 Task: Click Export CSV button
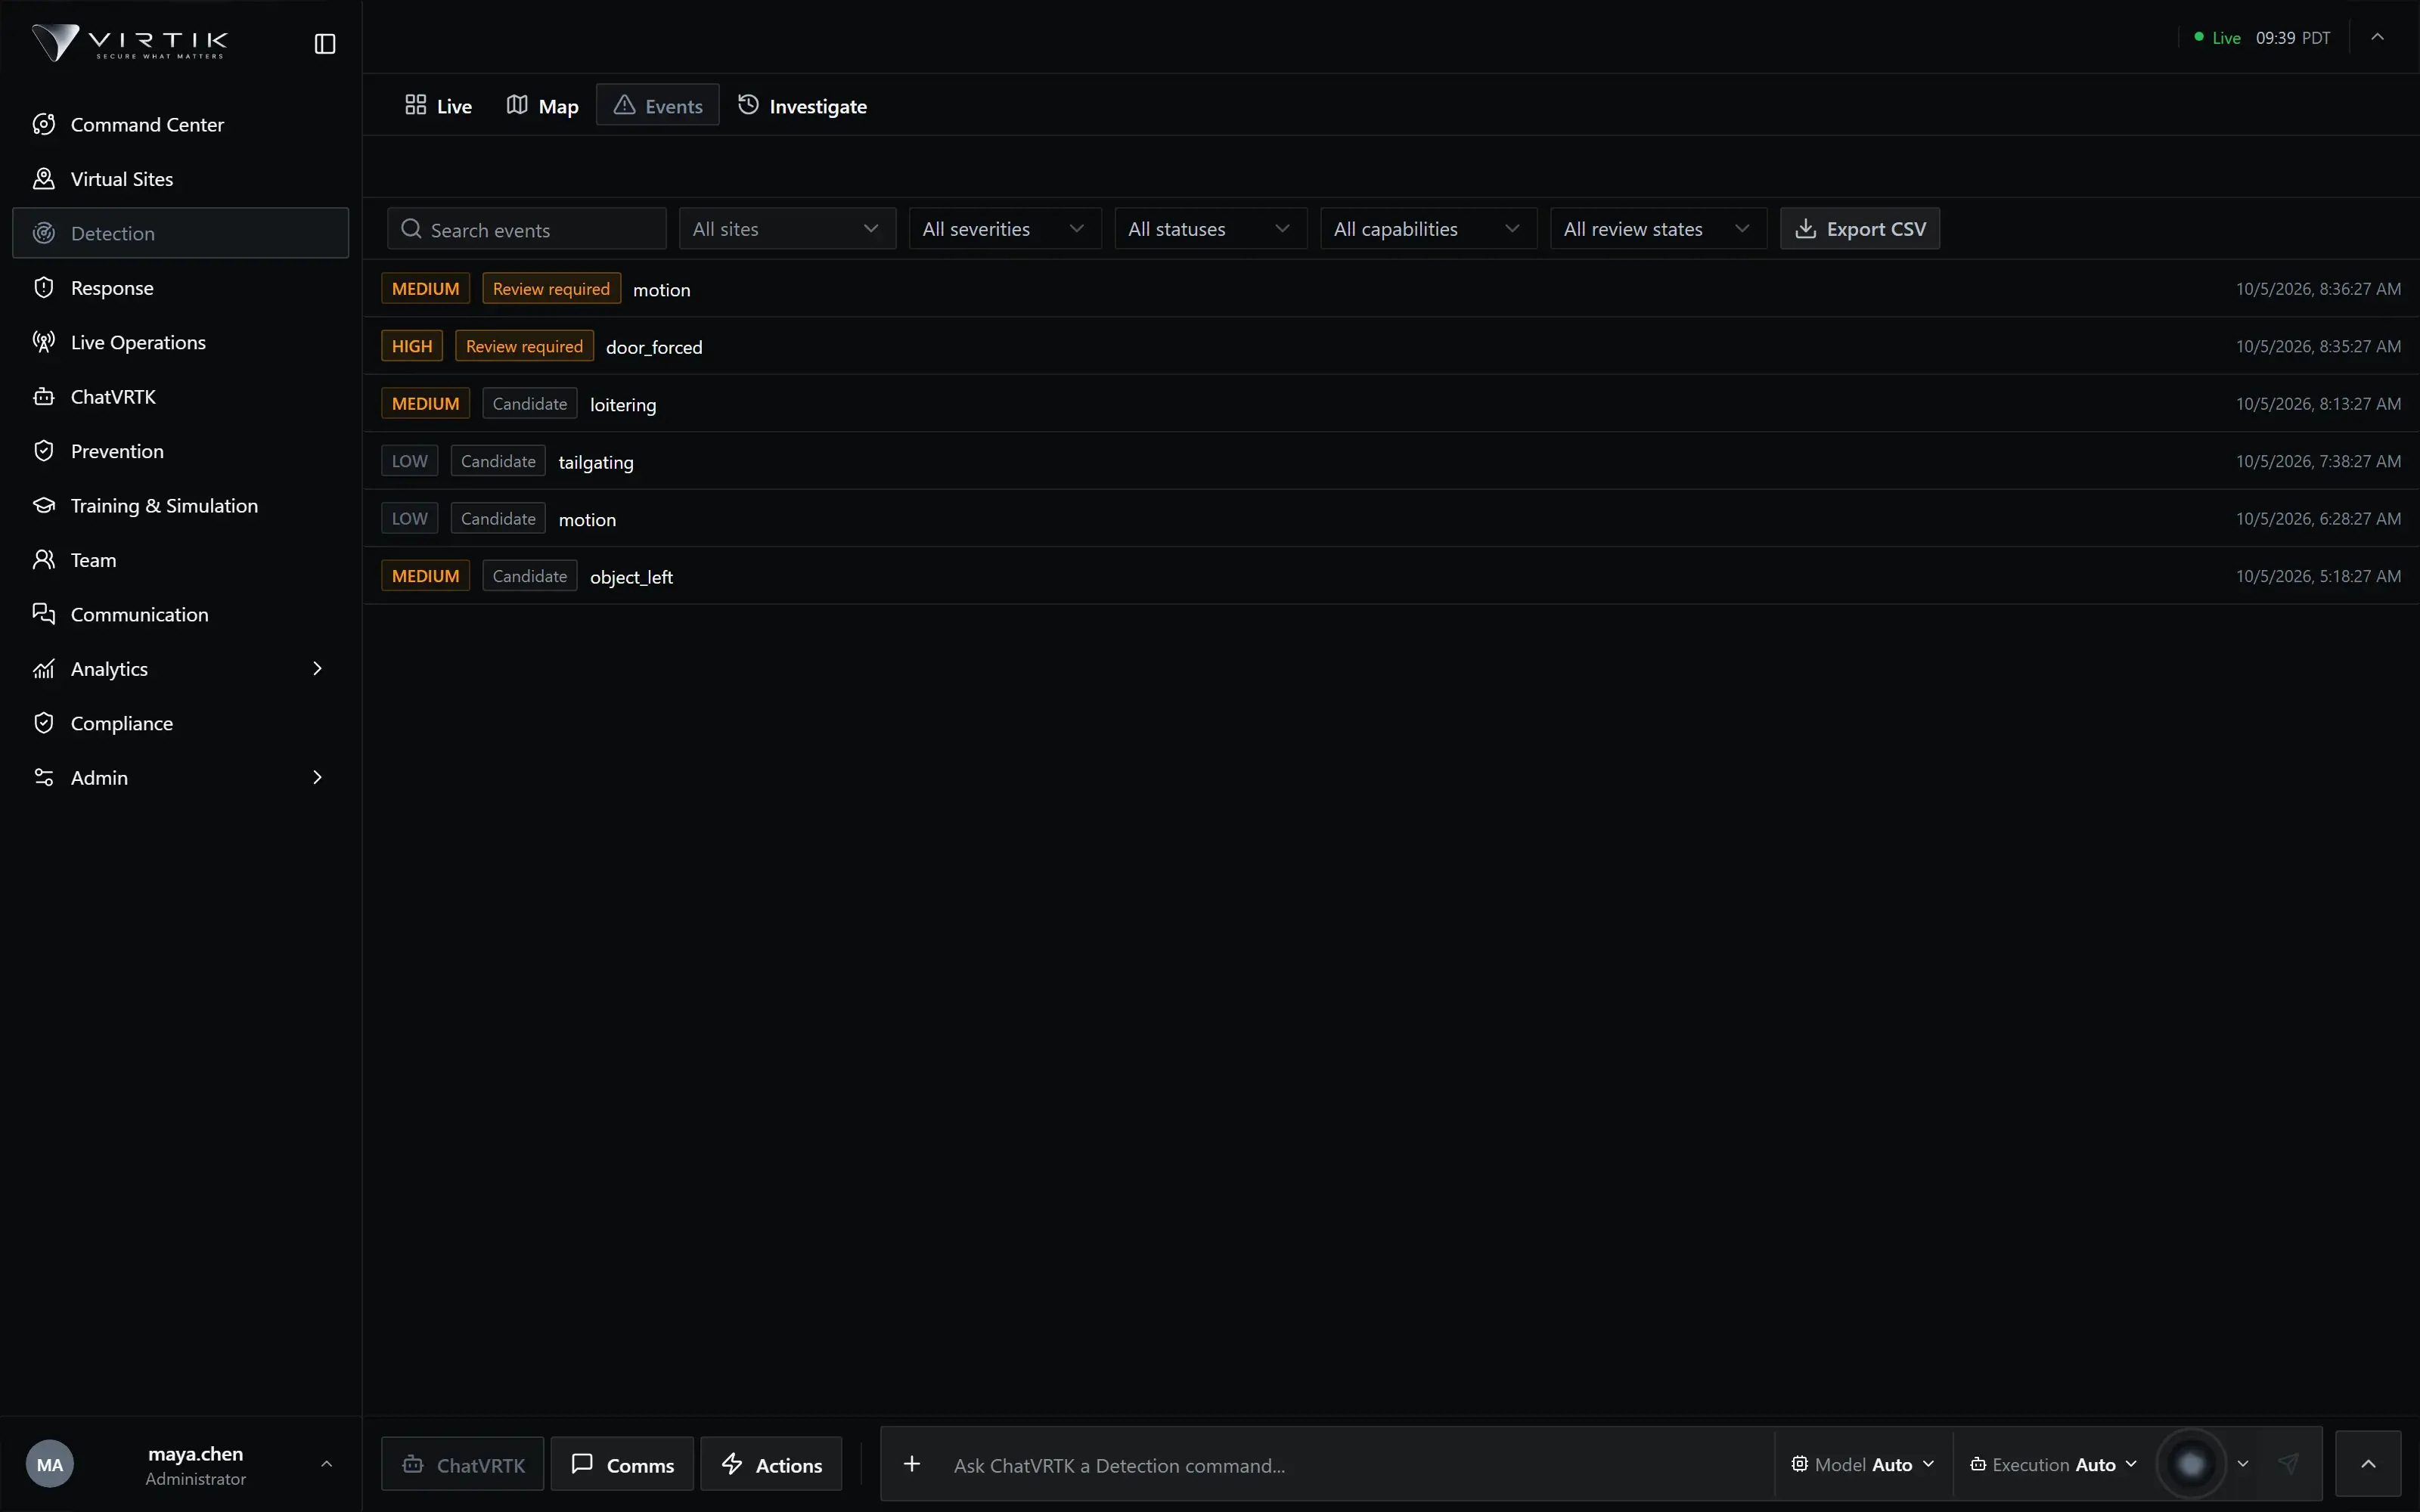[1860, 229]
